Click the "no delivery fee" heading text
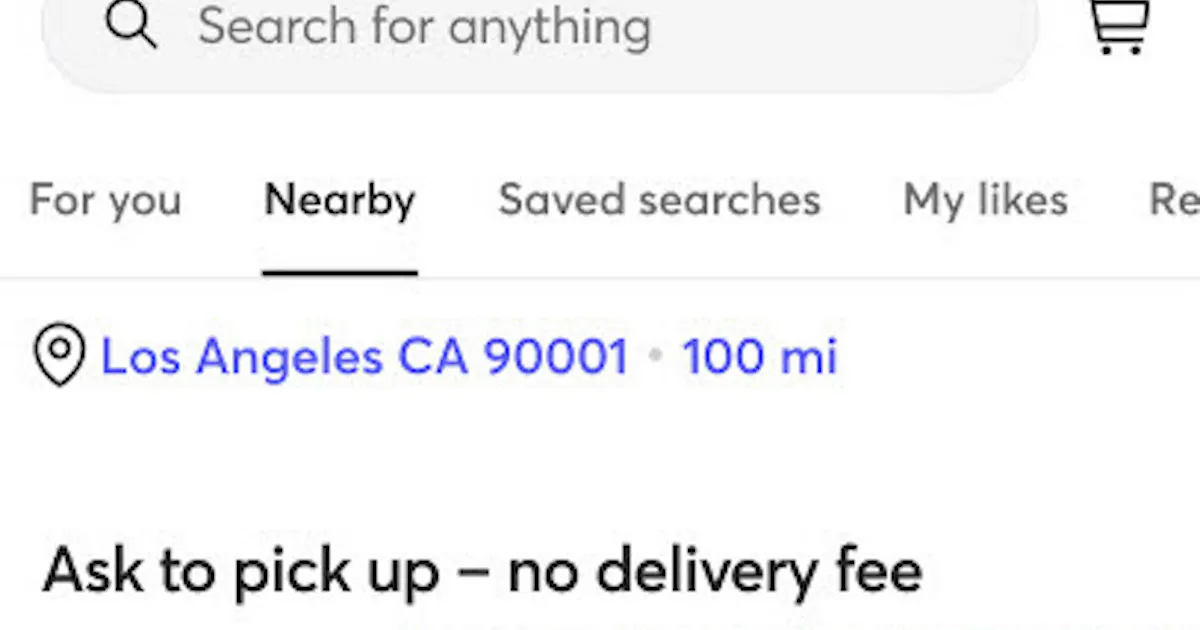 (x=715, y=571)
